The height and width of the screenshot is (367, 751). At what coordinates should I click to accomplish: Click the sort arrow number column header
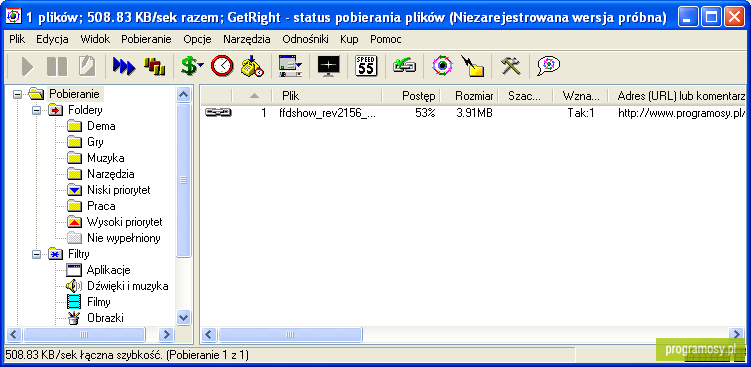point(252,96)
